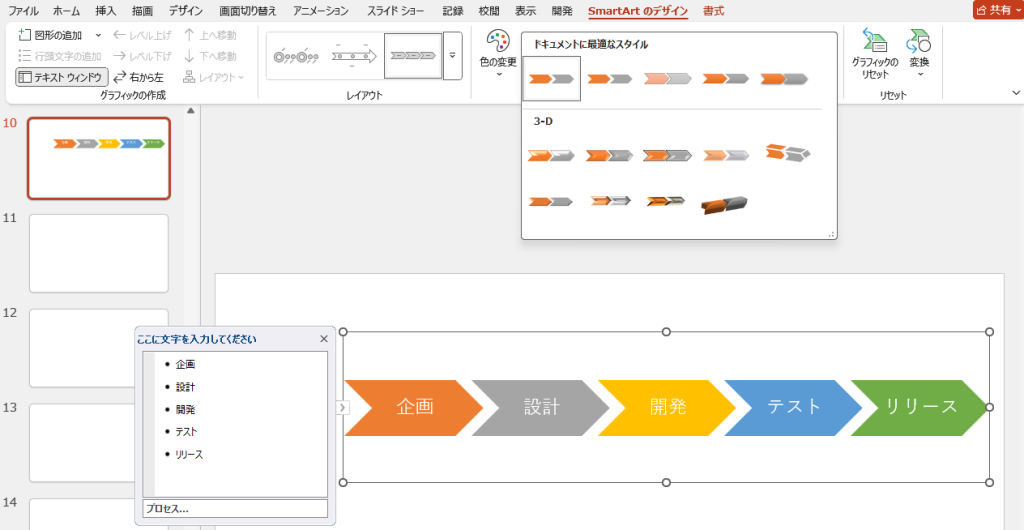Expand the レイアウト gallery more button
Screen dimensions: 1024x530
click(452, 56)
